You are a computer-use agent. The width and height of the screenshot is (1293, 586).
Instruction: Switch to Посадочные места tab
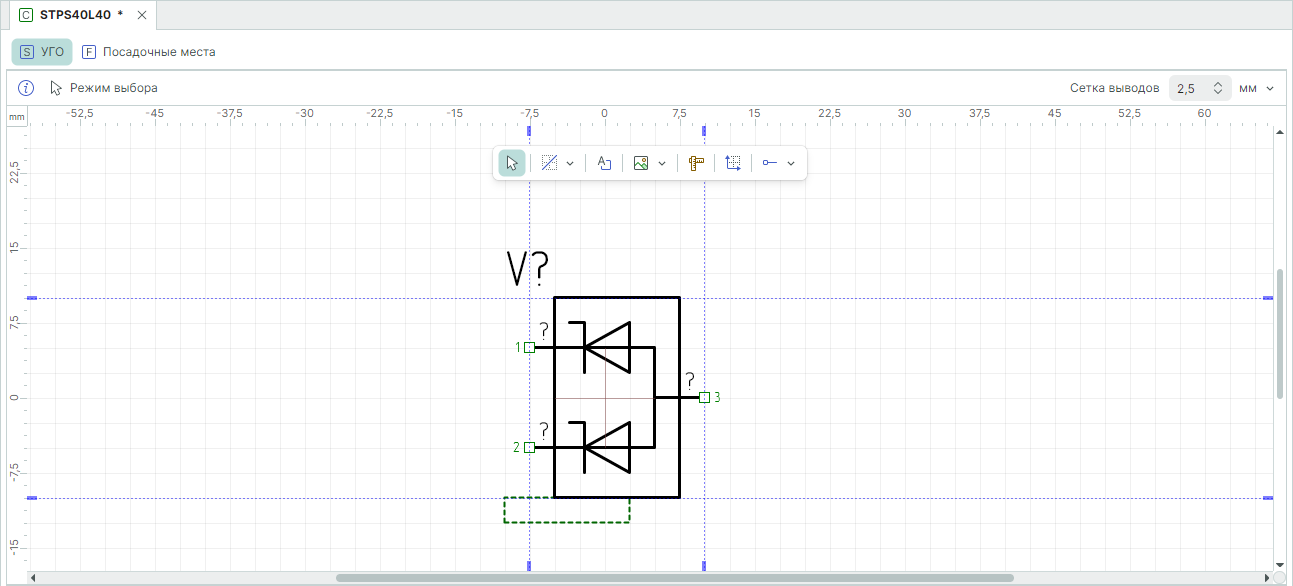(149, 52)
